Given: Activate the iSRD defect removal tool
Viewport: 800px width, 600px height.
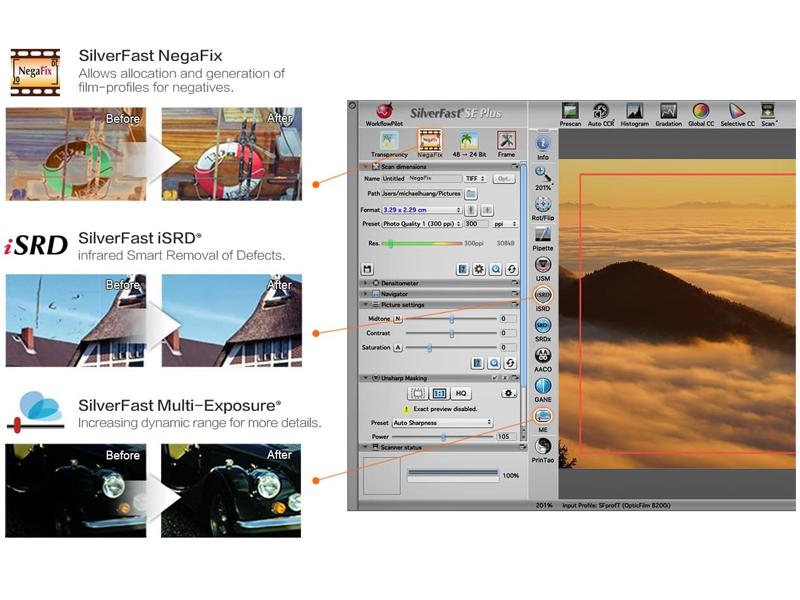Looking at the screenshot, I should [x=543, y=295].
